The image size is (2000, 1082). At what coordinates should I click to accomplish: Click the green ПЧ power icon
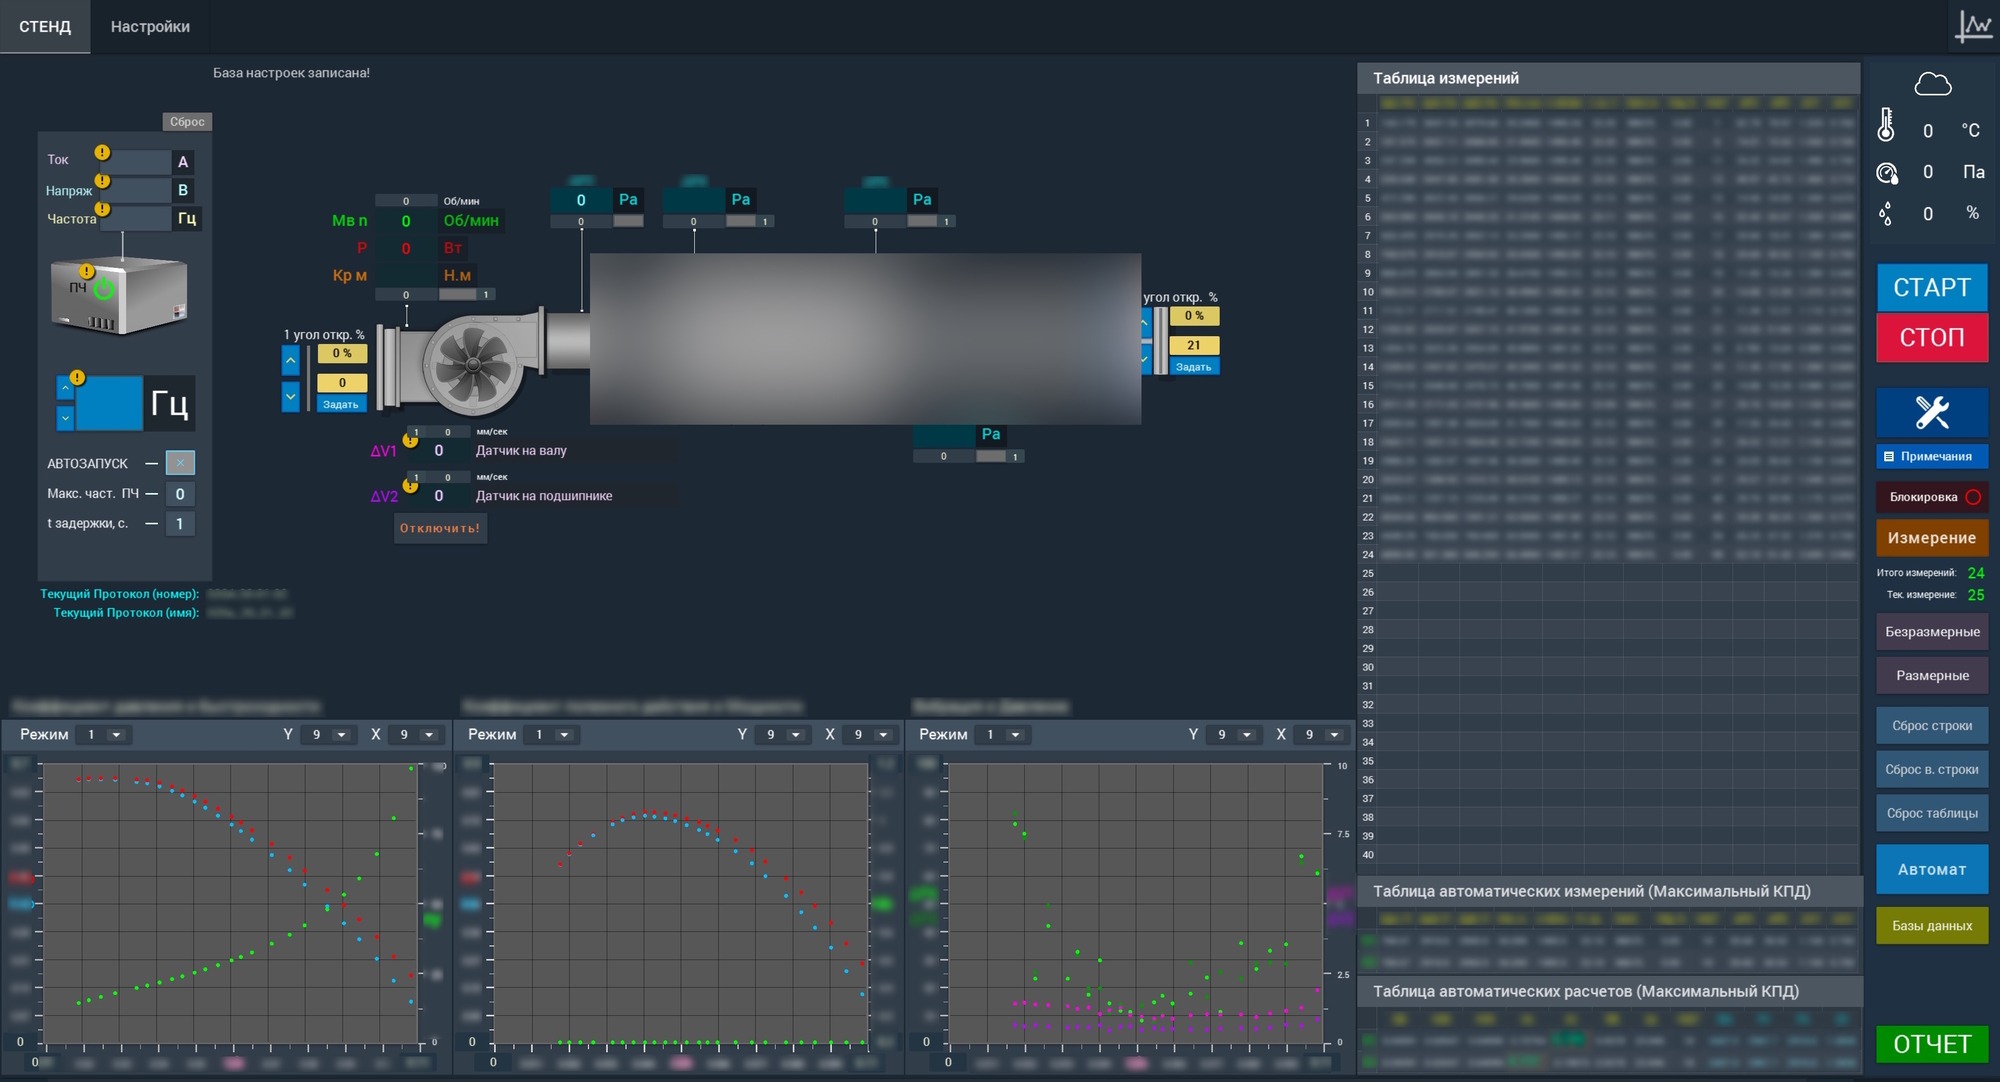click(104, 289)
